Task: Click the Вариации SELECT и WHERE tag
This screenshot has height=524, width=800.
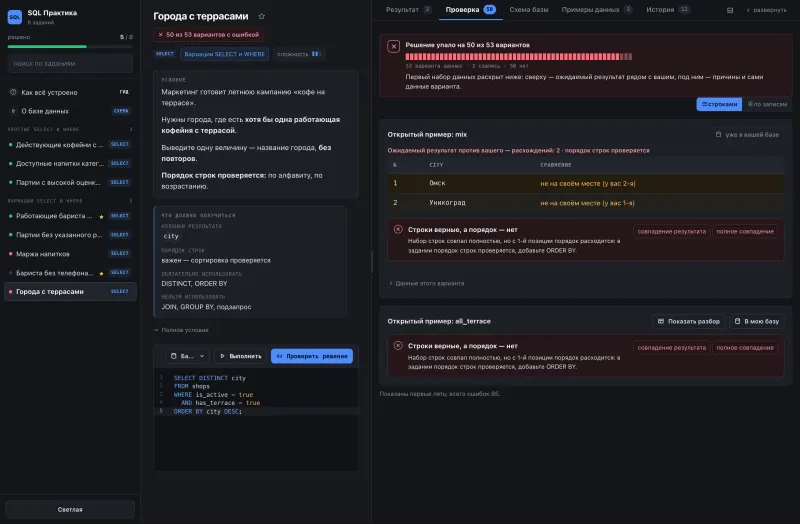Action: pos(224,54)
